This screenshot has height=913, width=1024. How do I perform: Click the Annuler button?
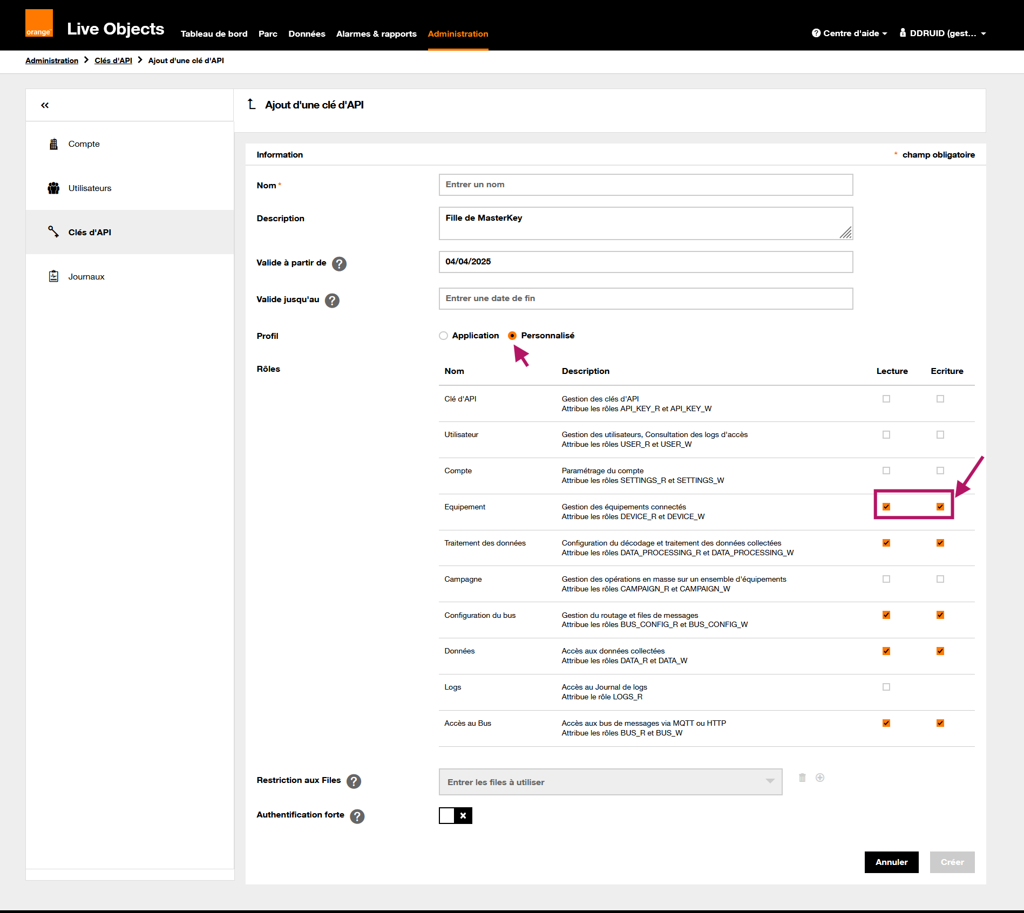click(891, 862)
